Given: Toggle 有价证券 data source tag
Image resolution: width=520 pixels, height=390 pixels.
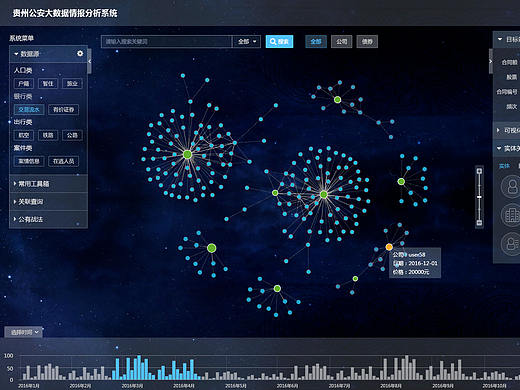Looking at the screenshot, I should point(63,109).
